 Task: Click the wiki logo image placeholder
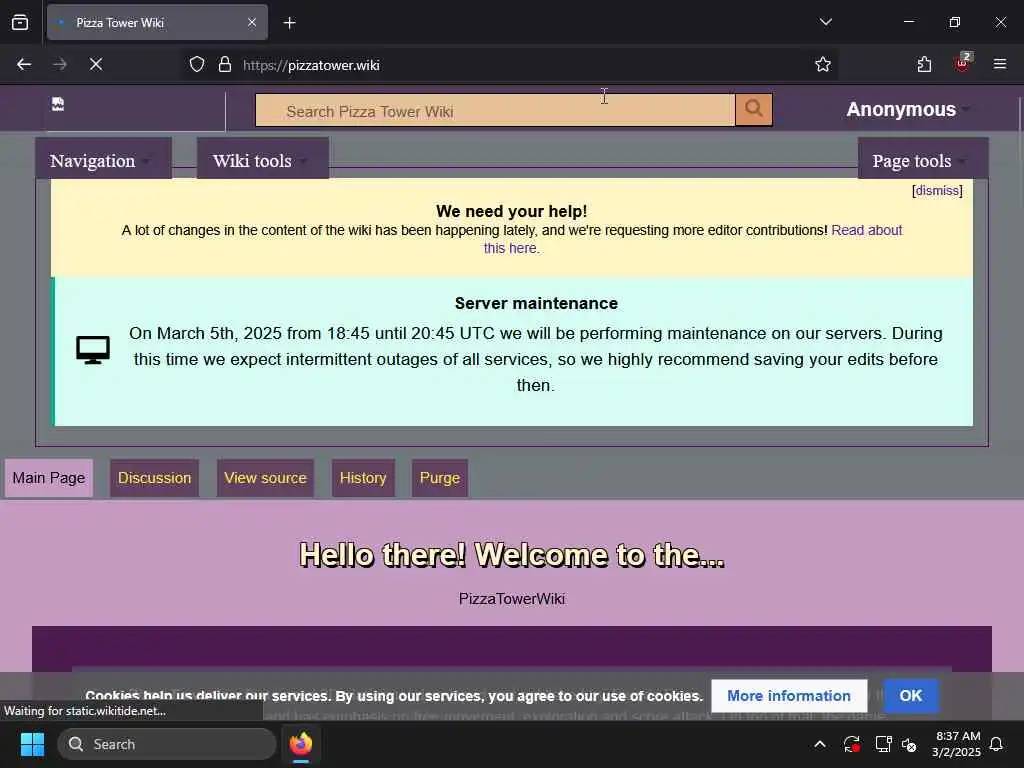pos(57,104)
